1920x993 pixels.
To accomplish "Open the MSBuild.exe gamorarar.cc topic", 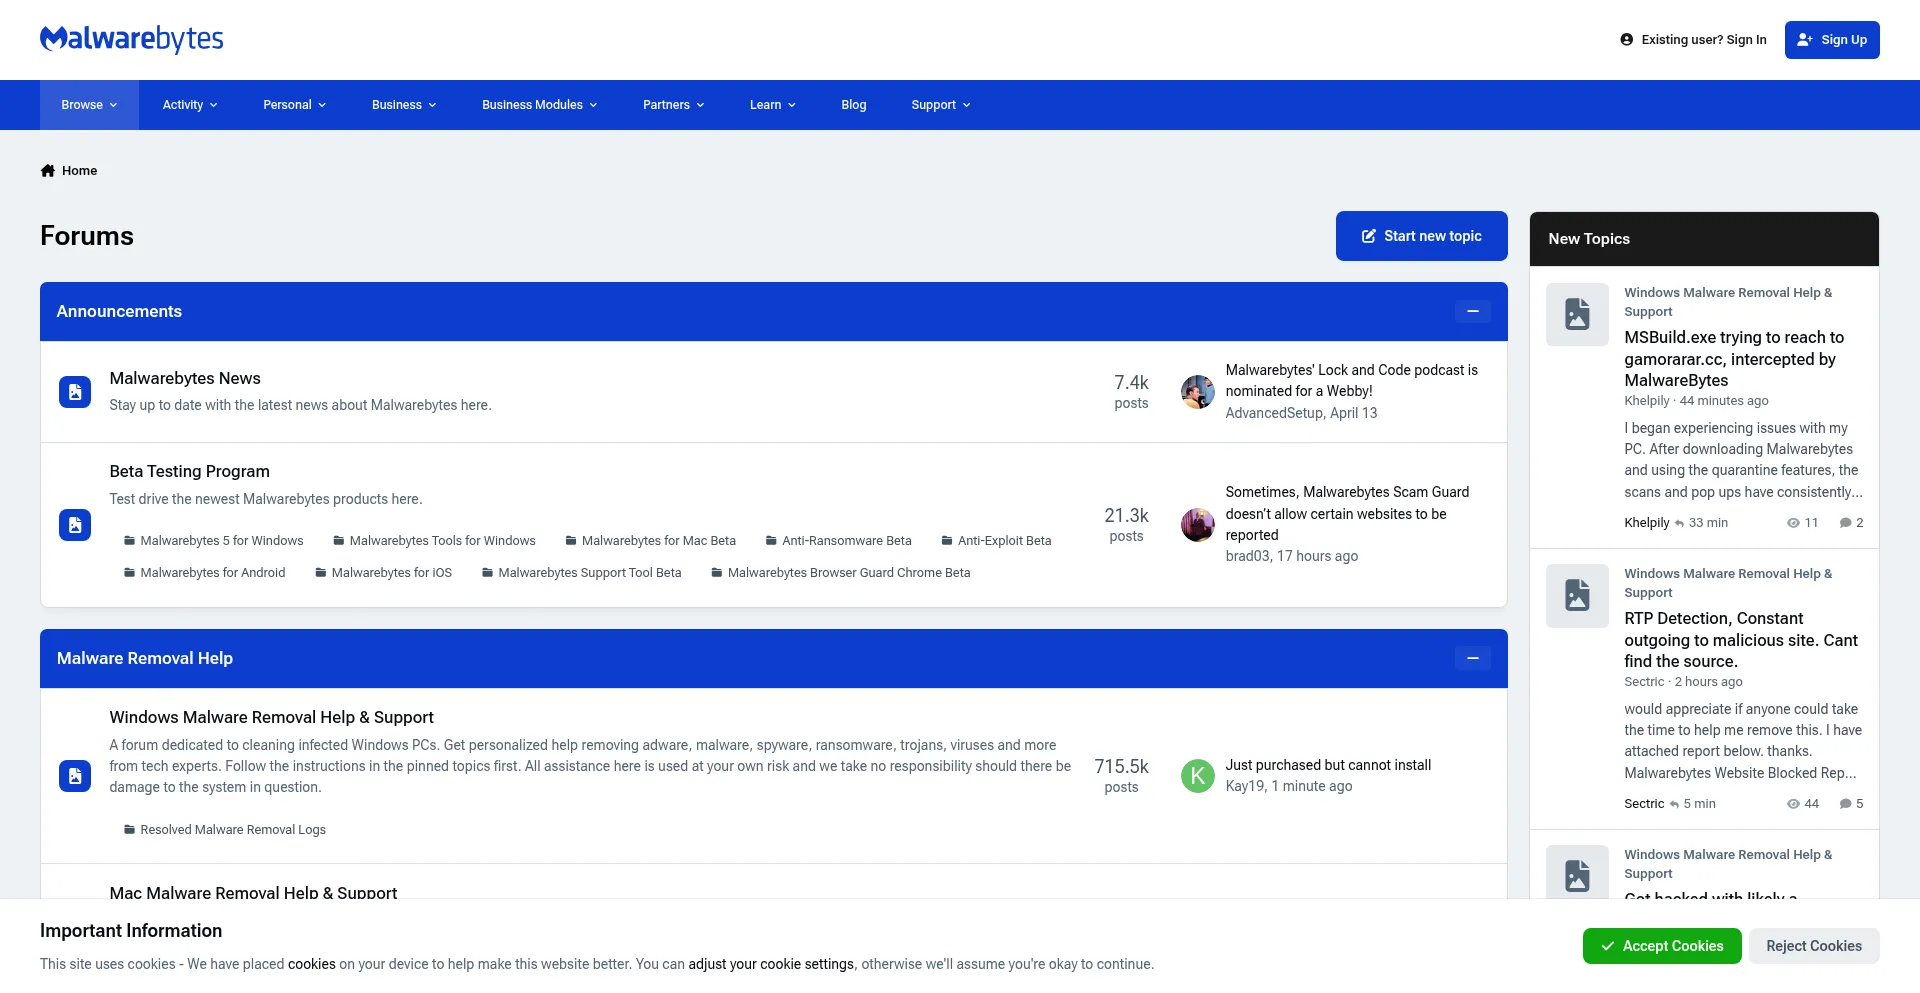I will [x=1733, y=359].
